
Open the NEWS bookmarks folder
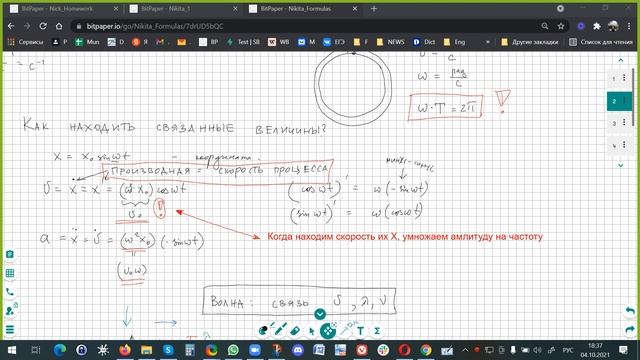[391, 42]
